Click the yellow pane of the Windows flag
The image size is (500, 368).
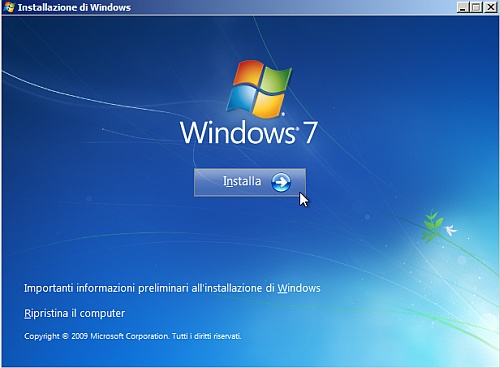269,105
